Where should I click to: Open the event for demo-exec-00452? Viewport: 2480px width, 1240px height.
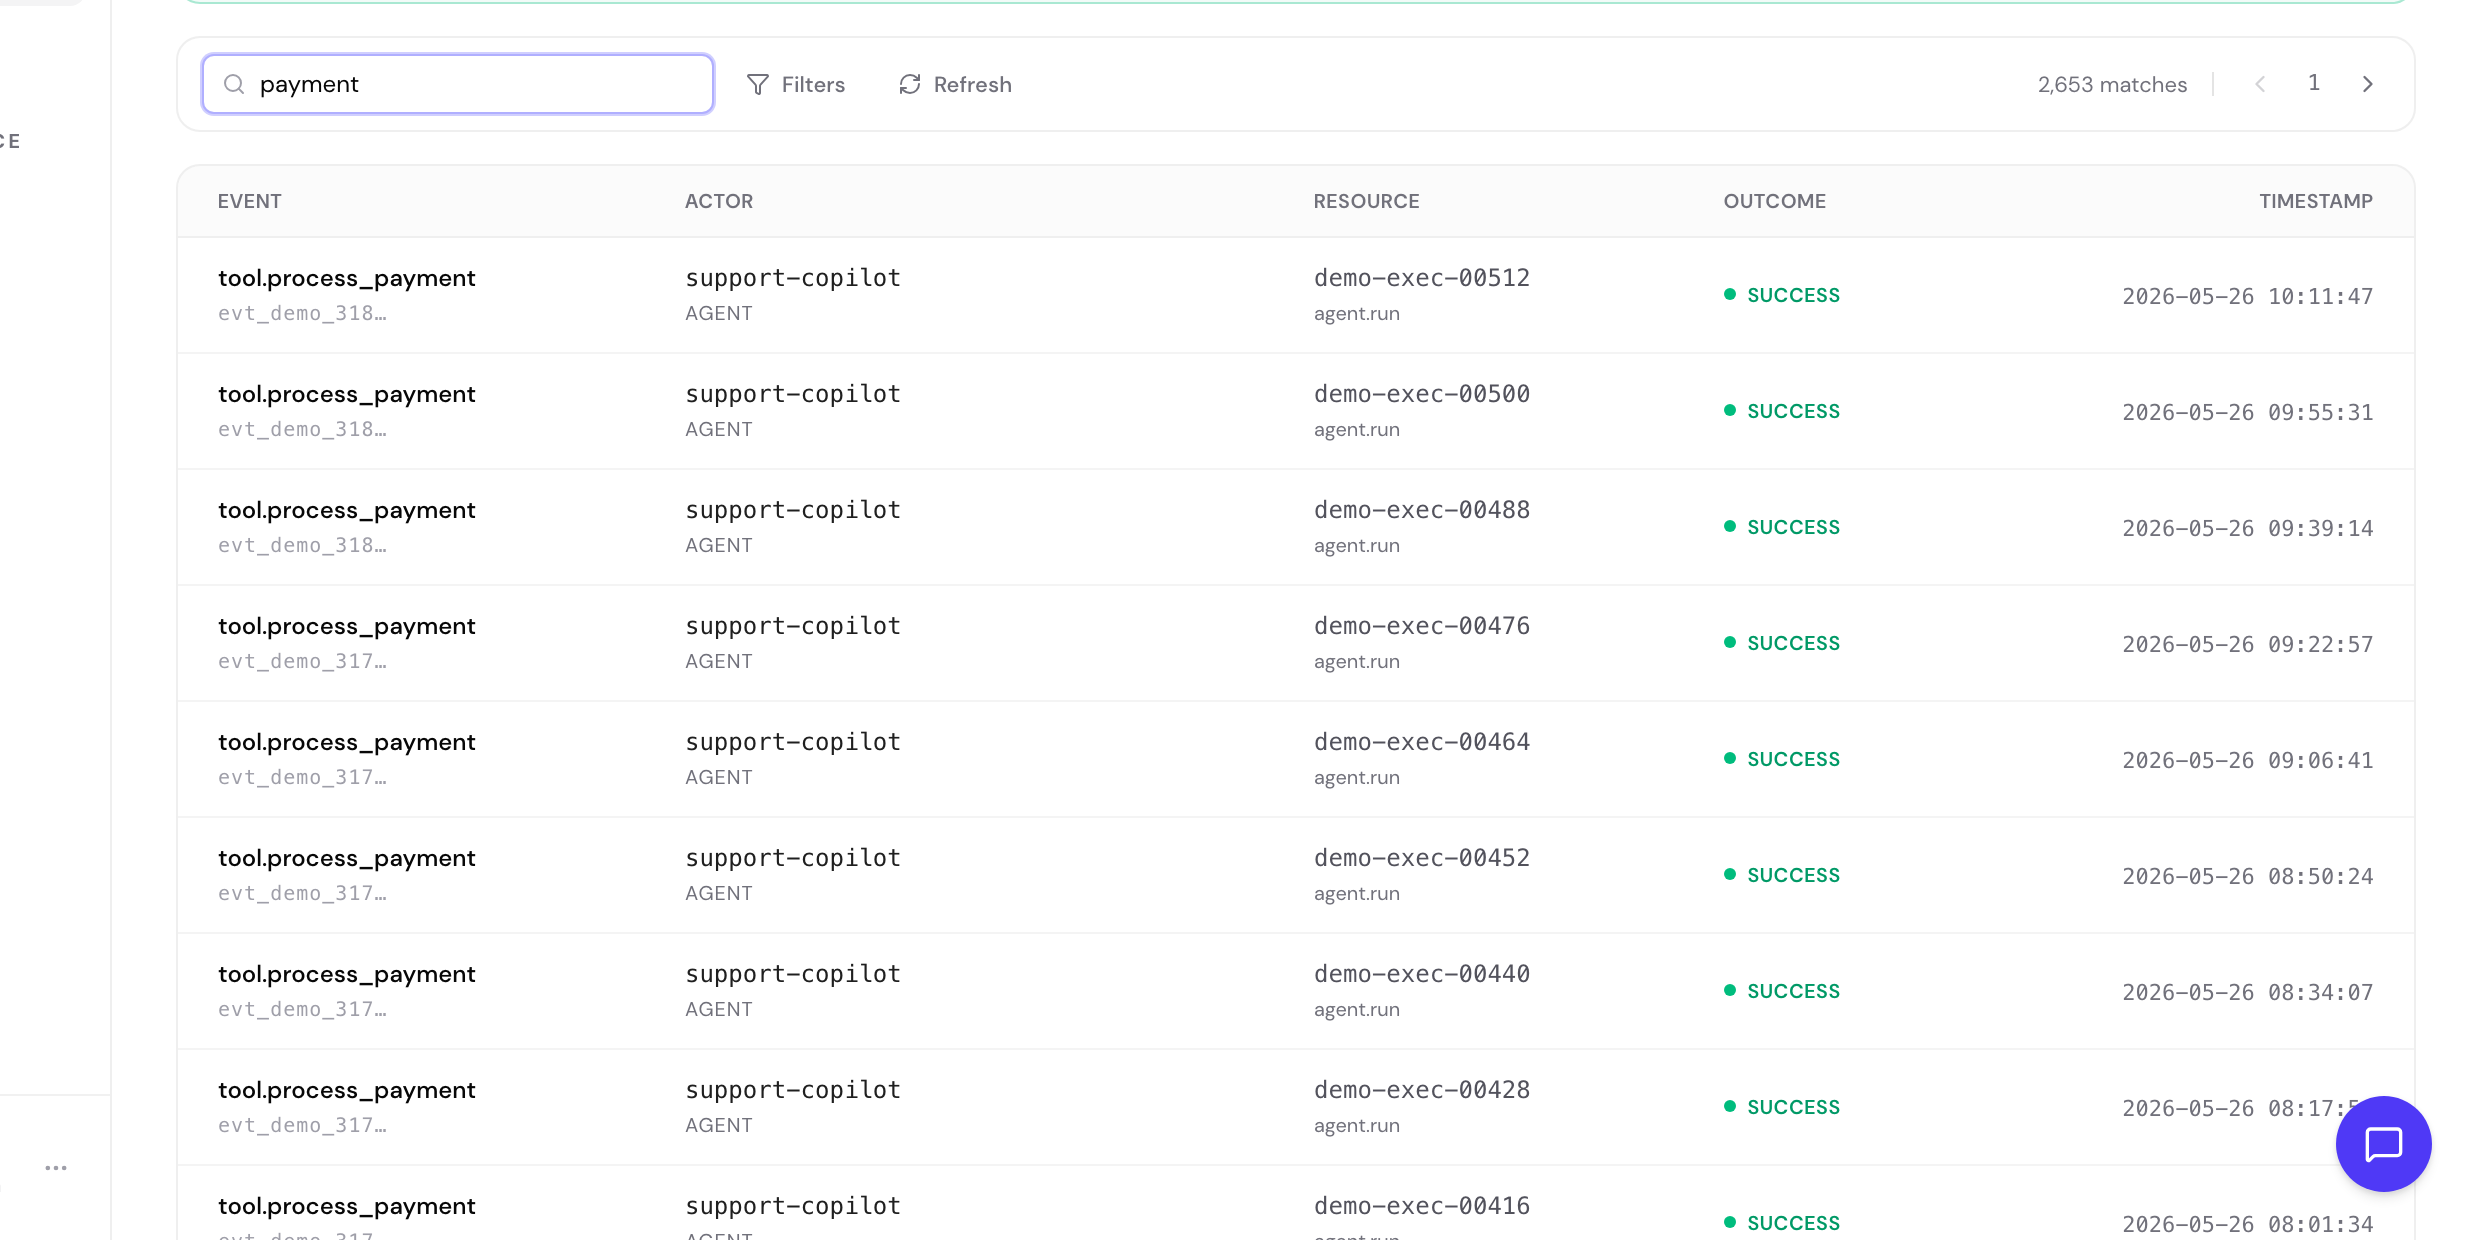[1296, 875]
